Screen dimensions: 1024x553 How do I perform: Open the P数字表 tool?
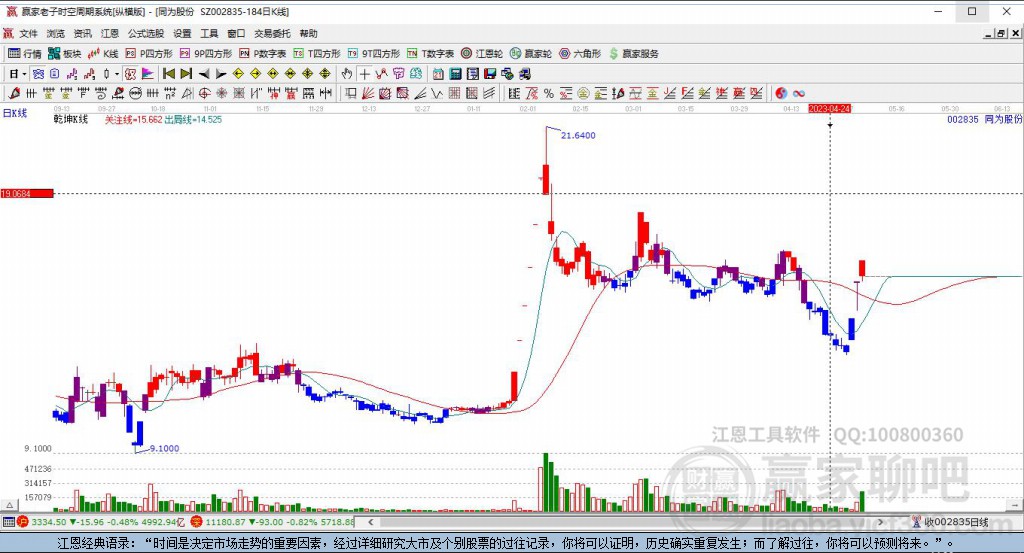[x=263, y=54]
